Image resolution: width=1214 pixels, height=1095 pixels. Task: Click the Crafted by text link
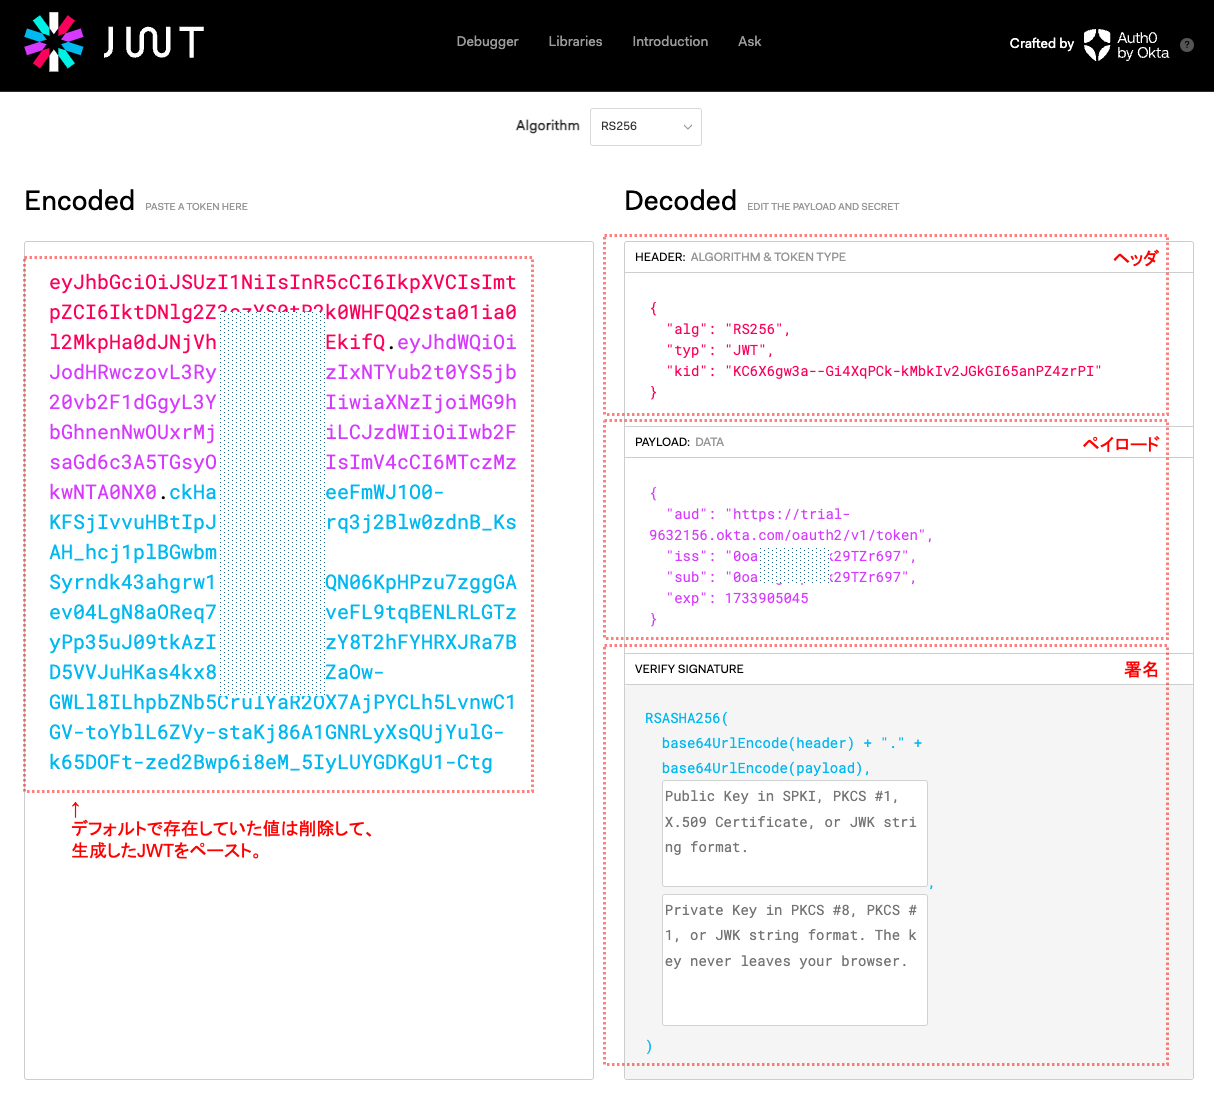point(1041,44)
